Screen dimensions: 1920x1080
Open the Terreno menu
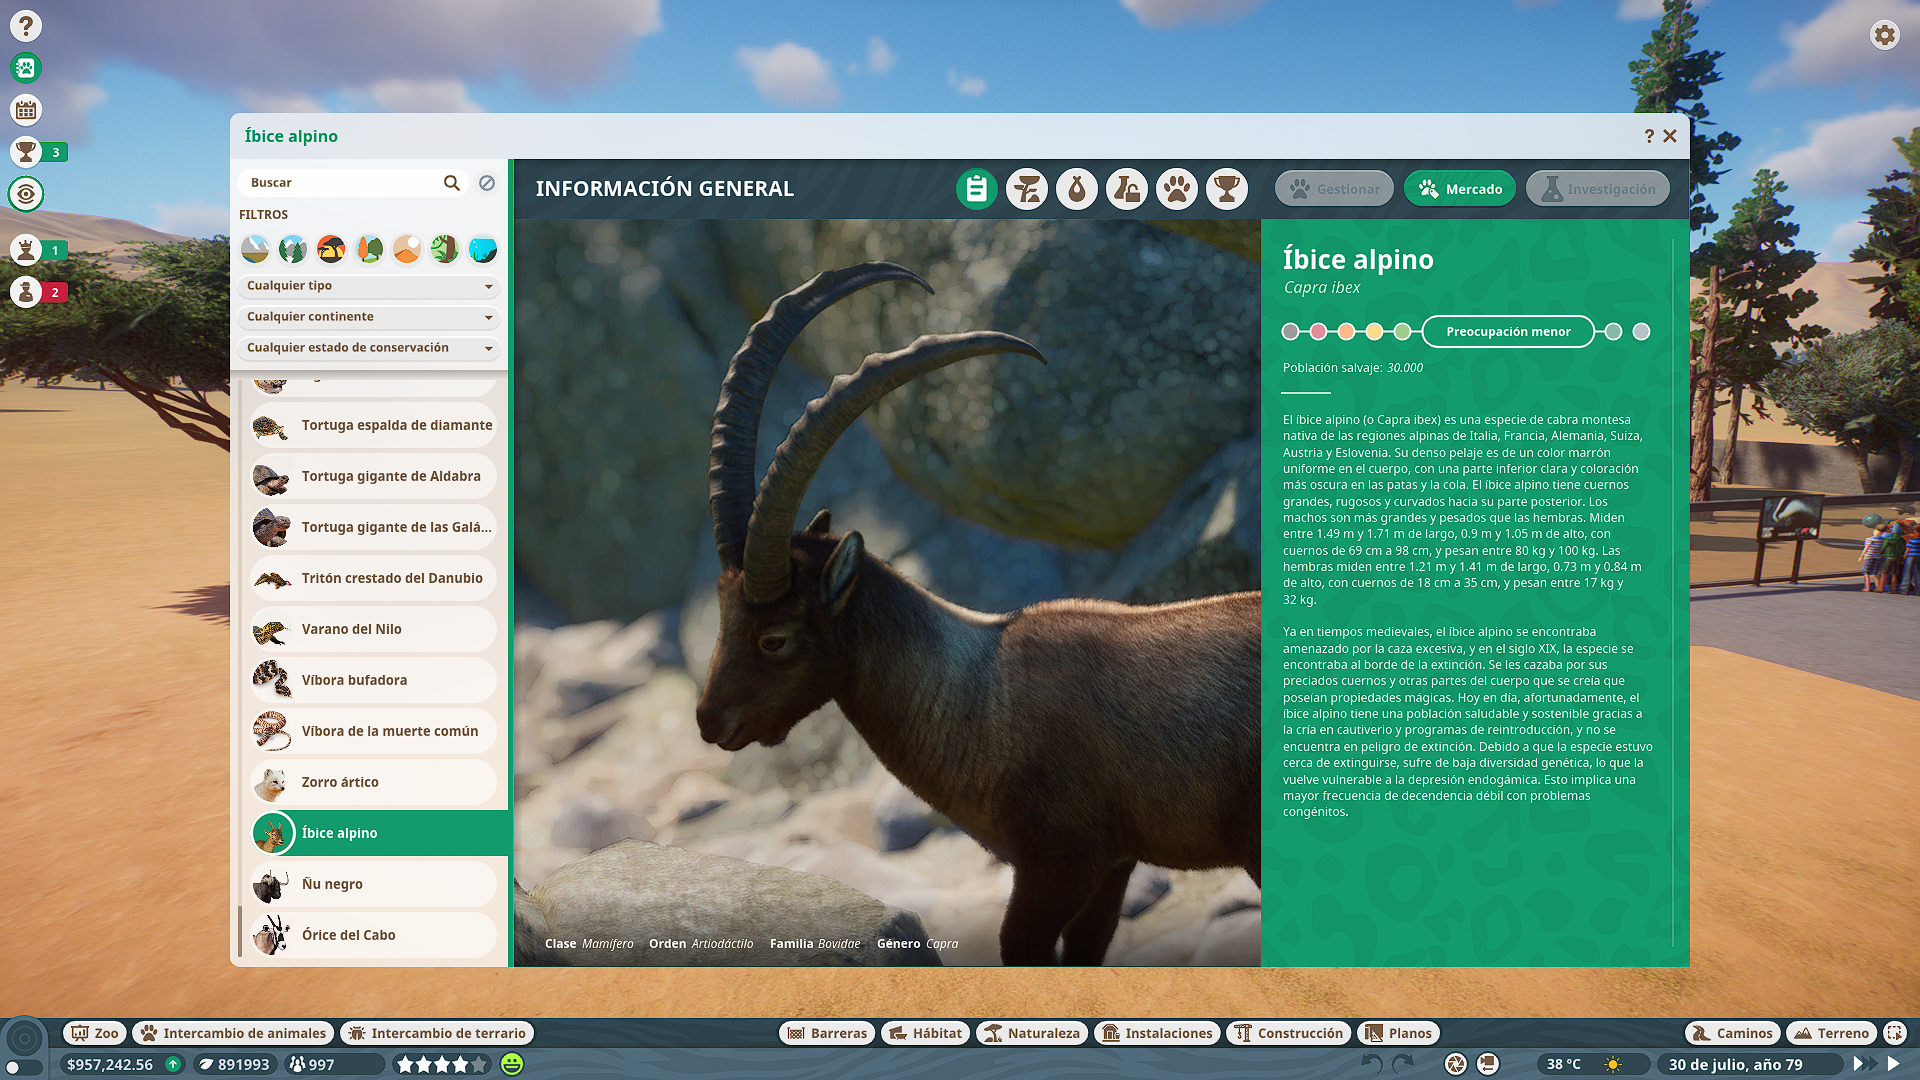click(1832, 1033)
